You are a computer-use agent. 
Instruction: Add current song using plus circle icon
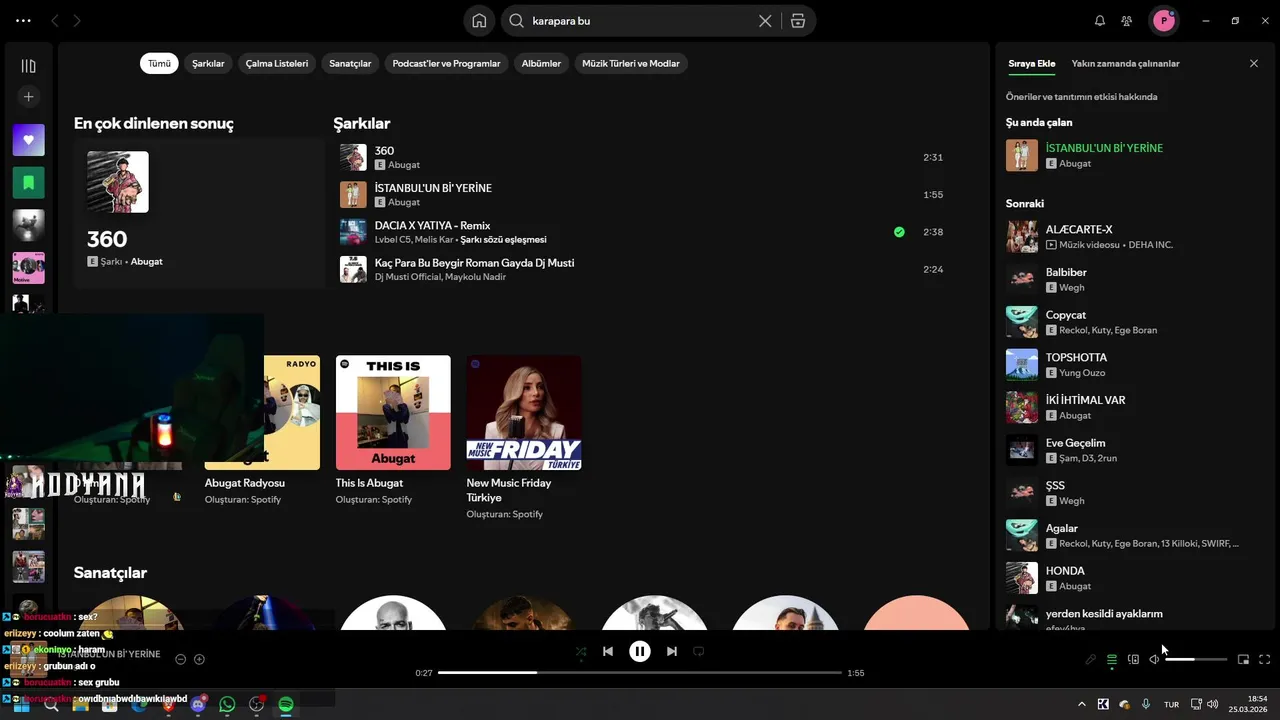199,659
